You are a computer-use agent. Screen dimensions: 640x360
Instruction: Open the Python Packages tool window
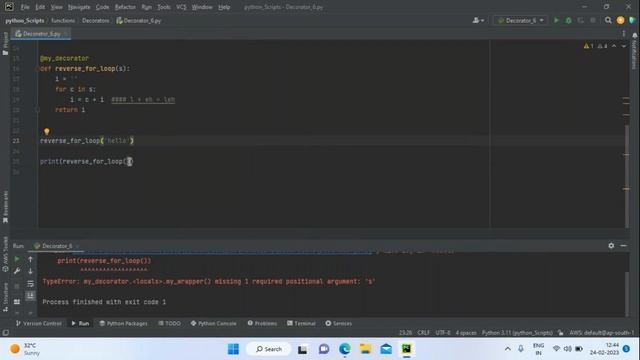pyautogui.click(x=123, y=323)
